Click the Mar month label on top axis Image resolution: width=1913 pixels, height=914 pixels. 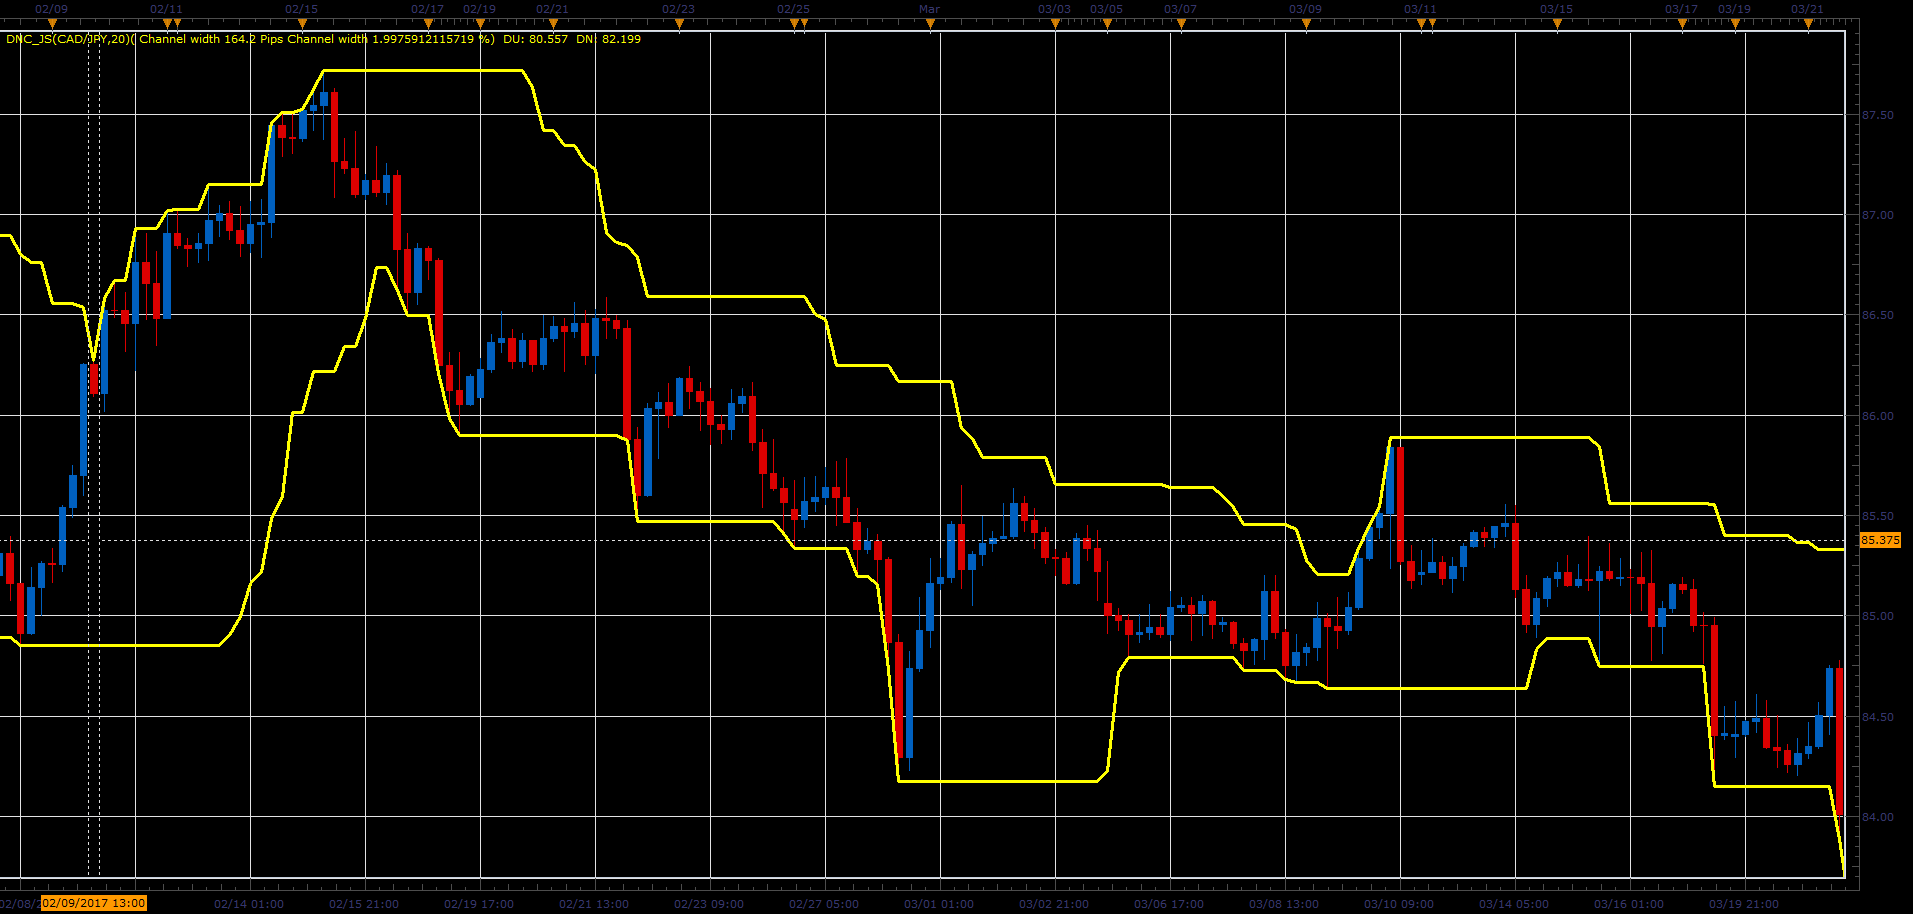[929, 9]
